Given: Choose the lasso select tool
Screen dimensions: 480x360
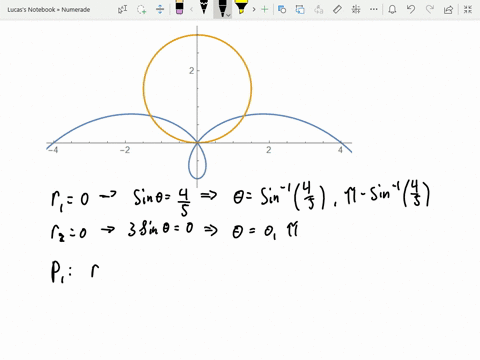Looking at the screenshot, I should tap(141, 9).
